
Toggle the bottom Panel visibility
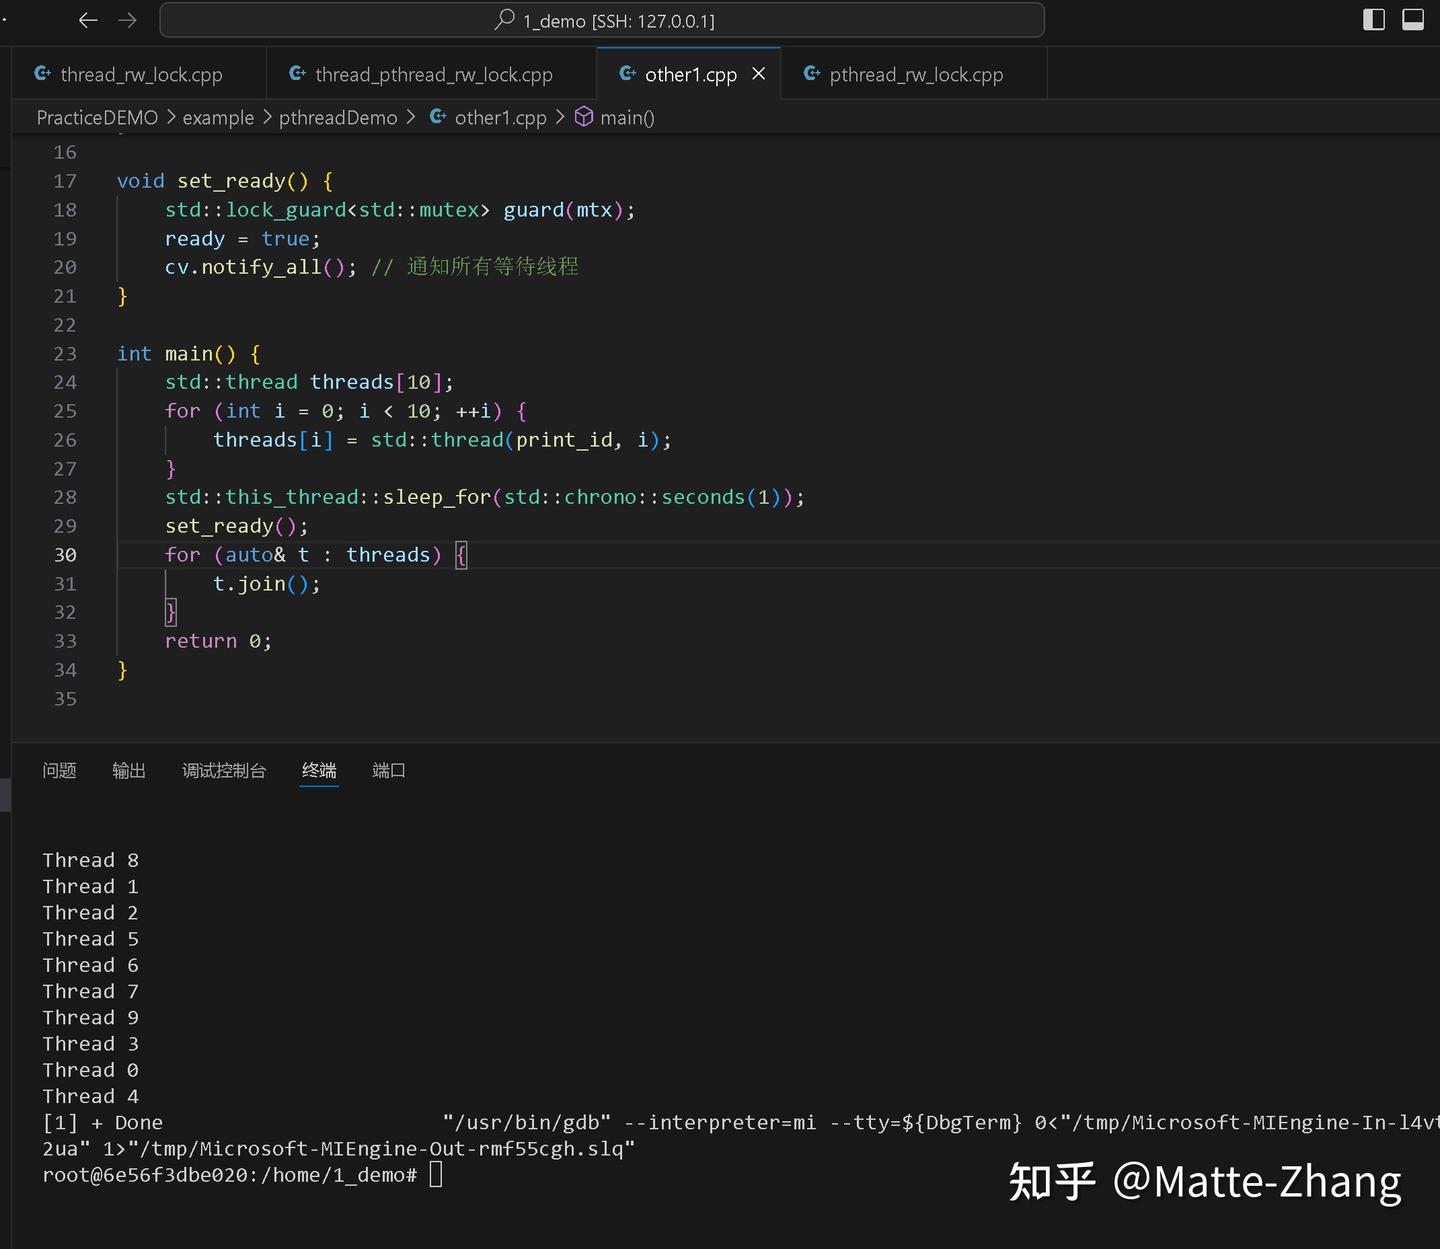click(1413, 18)
